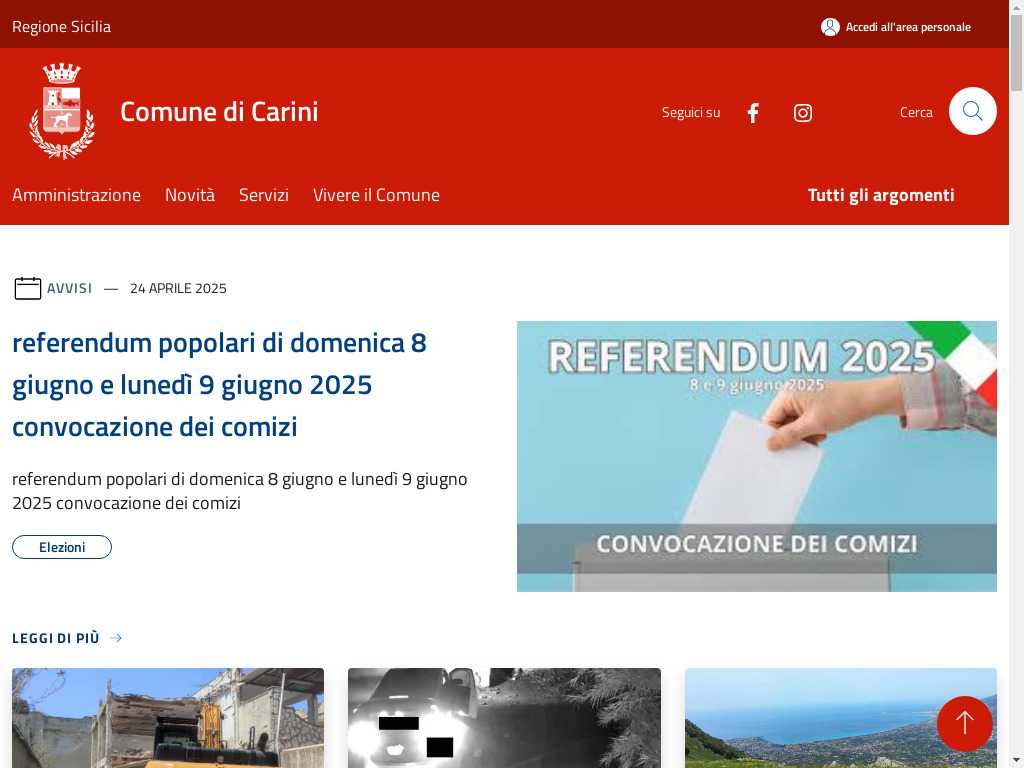This screenshot has height=768, width=1024.
Task: Click the referendum summary paragraph text
Action: click(x=240, y=491)
